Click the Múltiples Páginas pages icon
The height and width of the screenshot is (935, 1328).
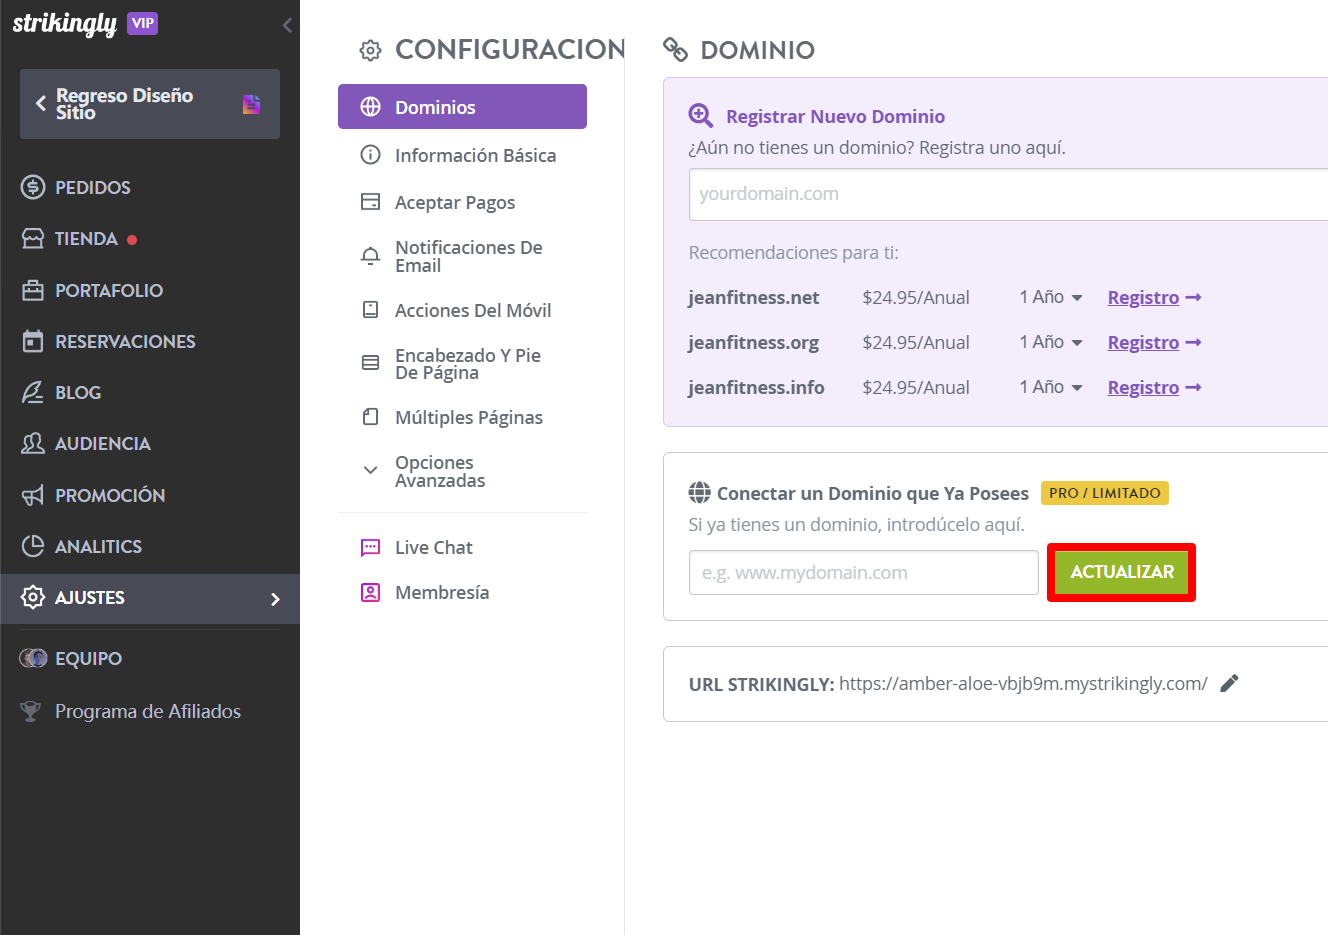tap(370, 417)
